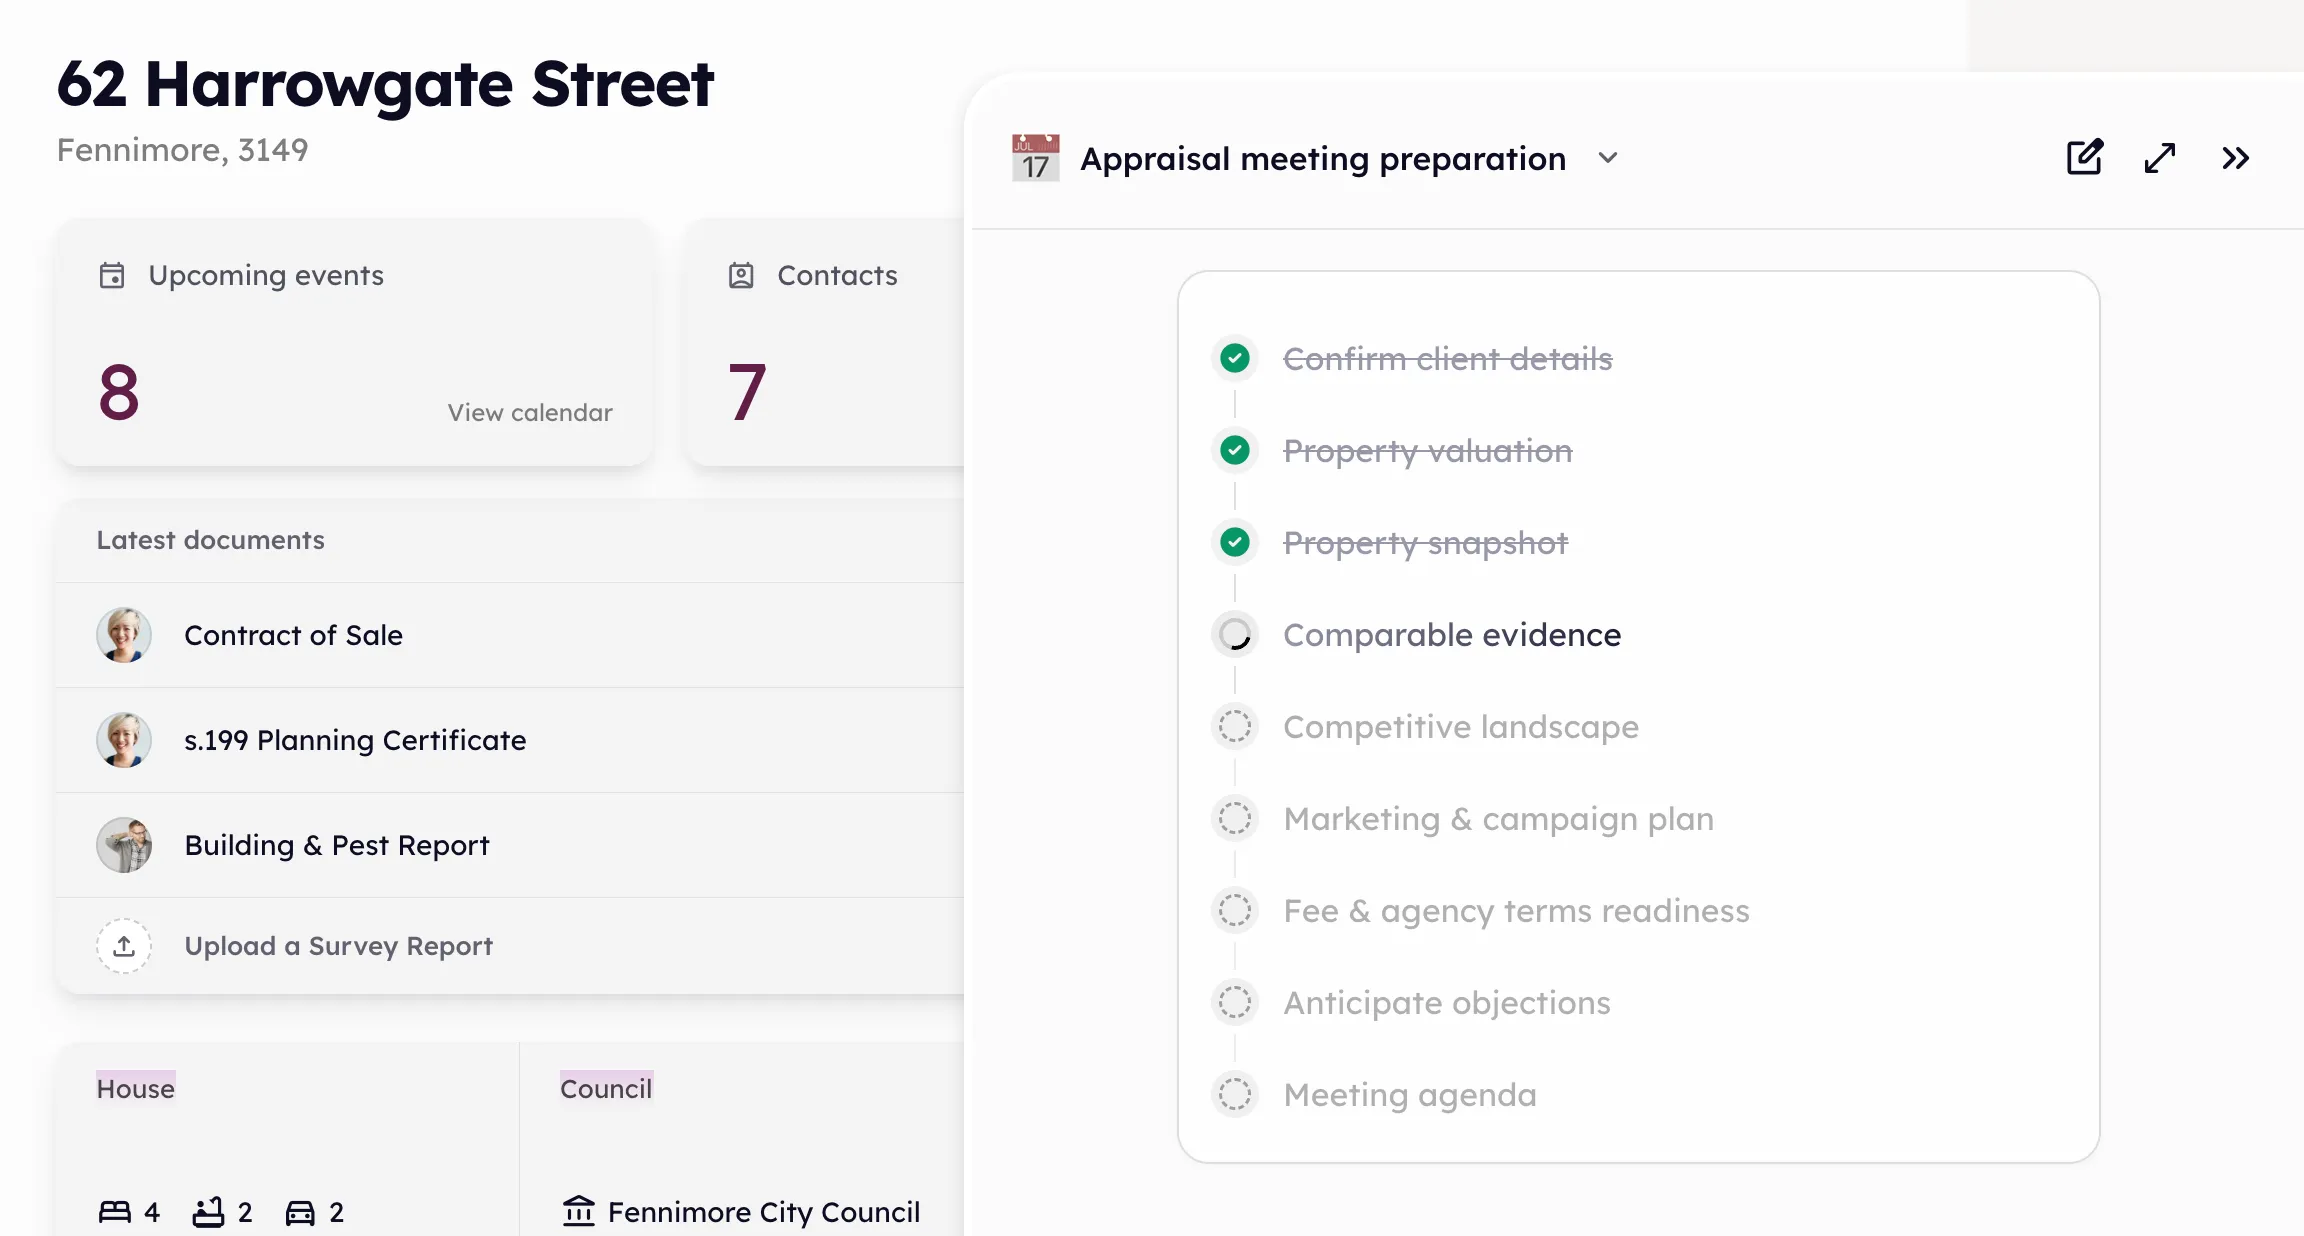Click the struck-through Confirm client details text

coord(1448,359)
